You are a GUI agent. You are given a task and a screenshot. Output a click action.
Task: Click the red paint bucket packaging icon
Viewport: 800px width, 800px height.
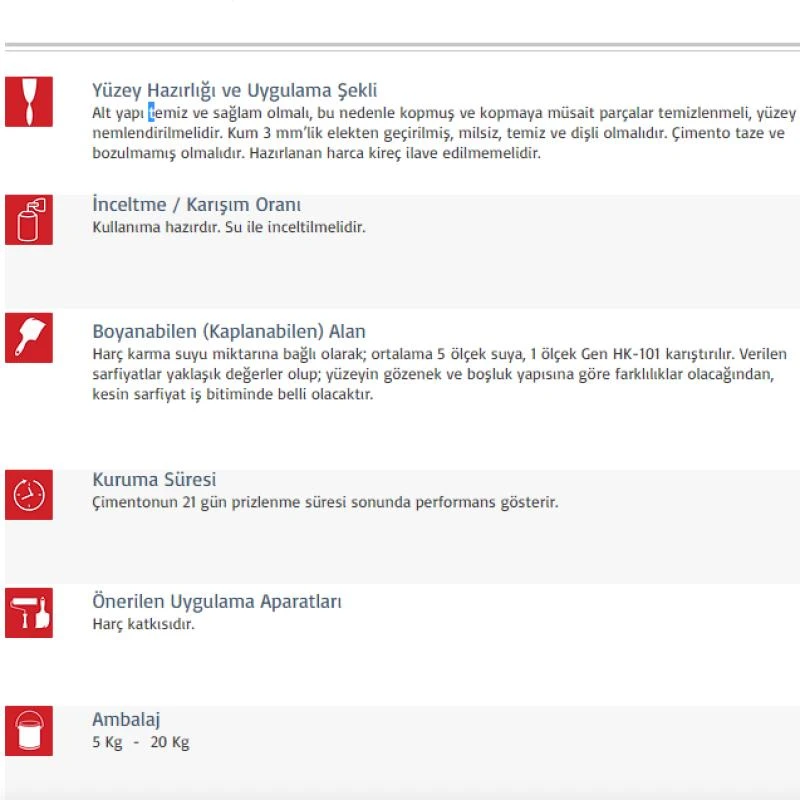[28, 730]
